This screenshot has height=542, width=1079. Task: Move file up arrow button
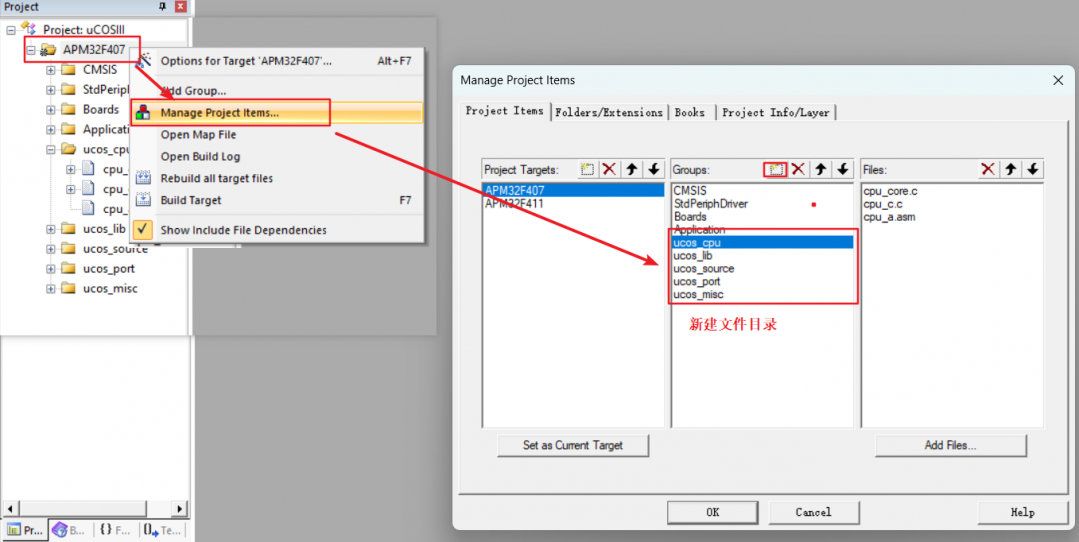(1010, 169)
